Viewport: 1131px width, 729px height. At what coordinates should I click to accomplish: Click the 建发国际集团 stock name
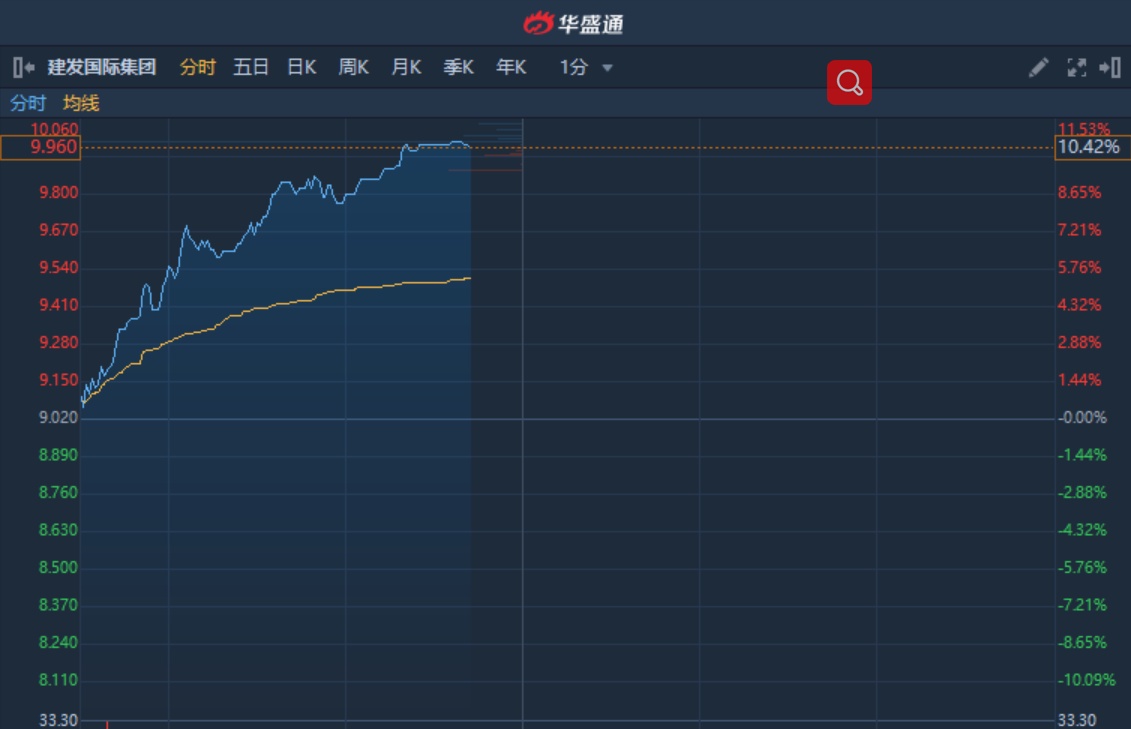(x=102, y=67)
